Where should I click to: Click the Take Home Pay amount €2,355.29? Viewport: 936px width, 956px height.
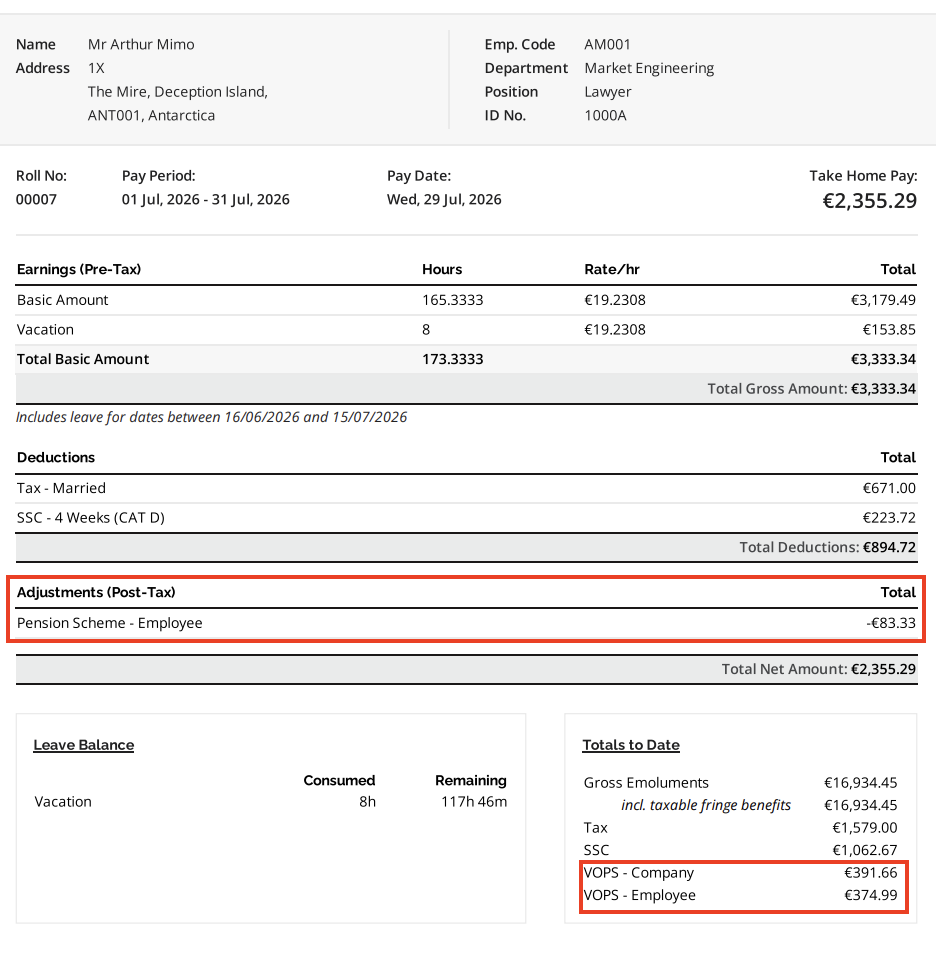pyautogui.click(x=869, y=201)
